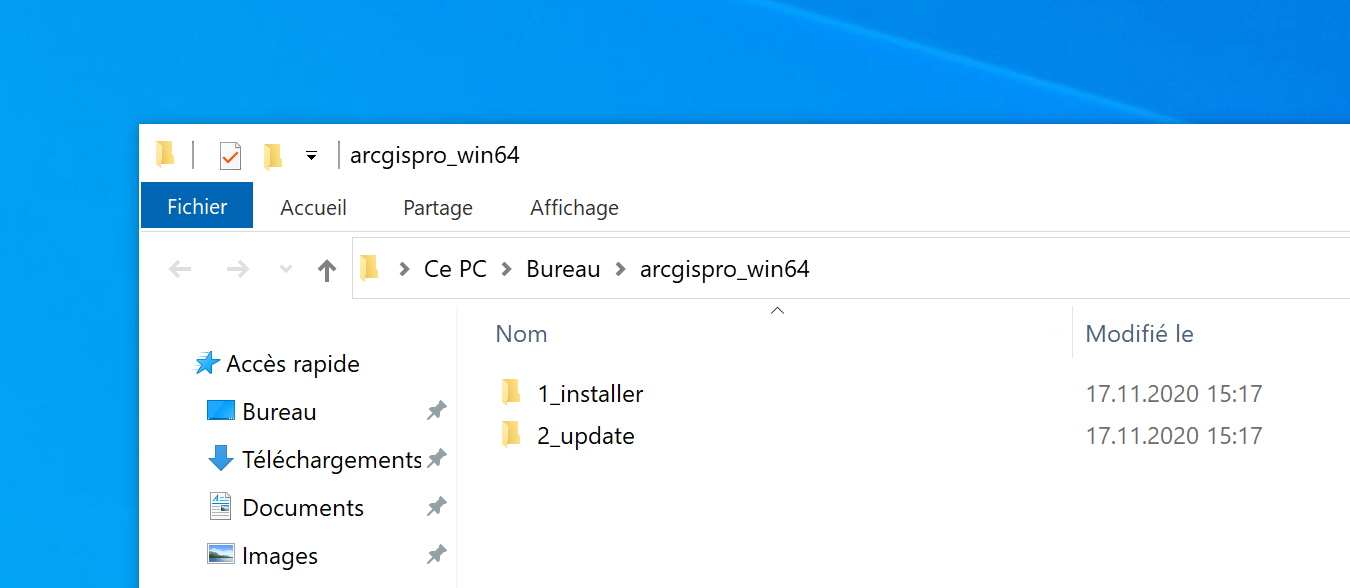
Task: Sort files by the Nom column header
Action: point(521,334)
